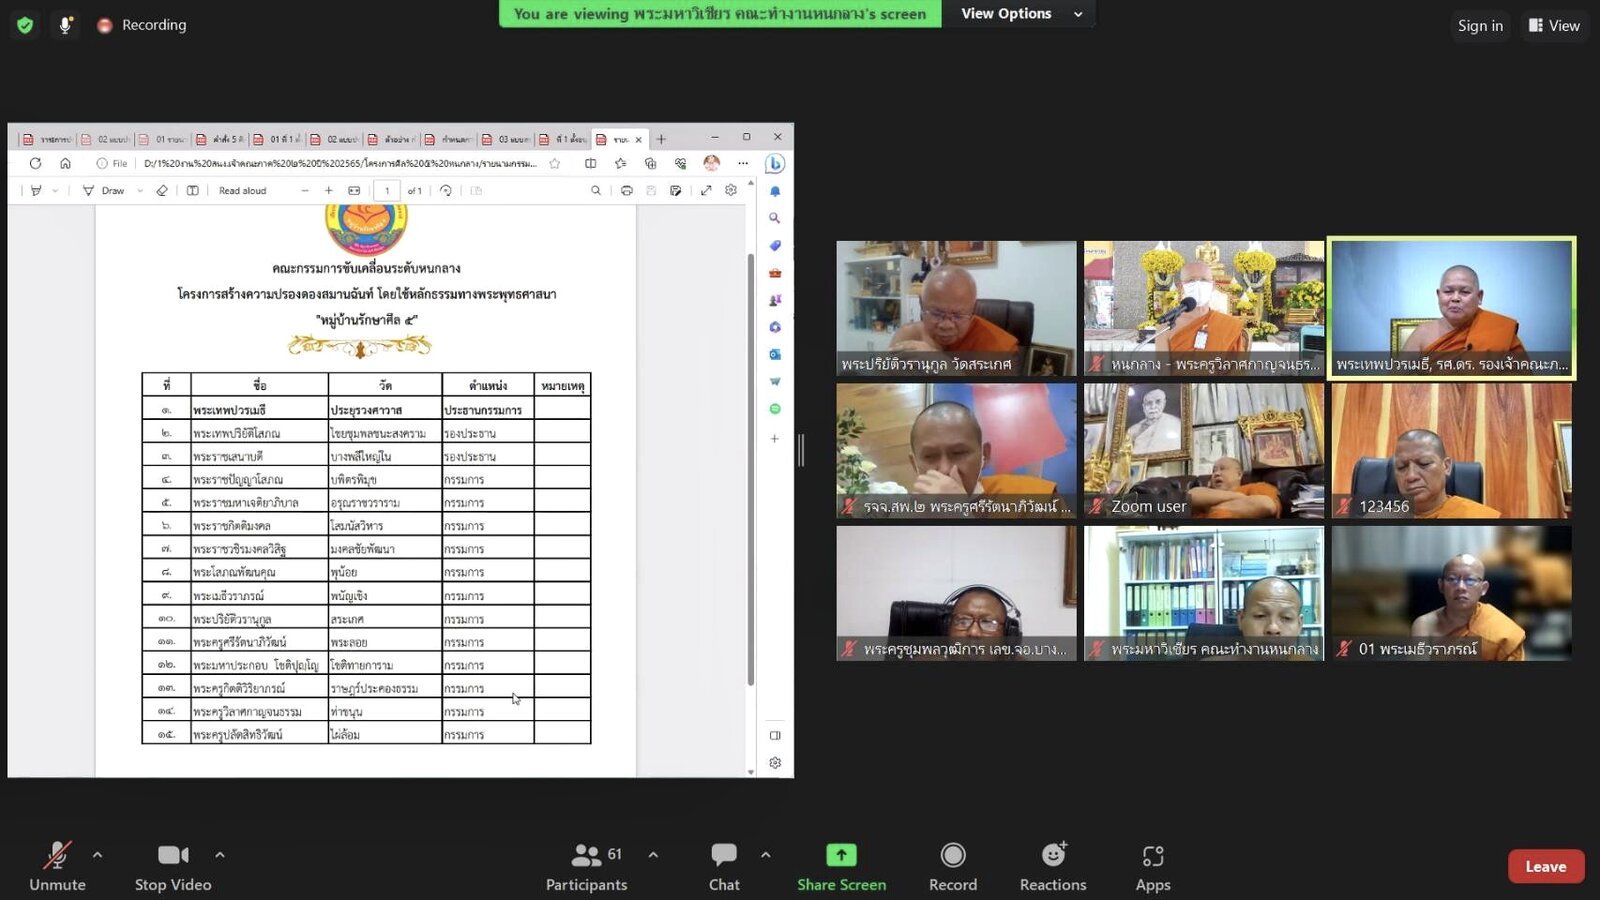
Task: Rotate the PDF page
Action: pos(446,190)
